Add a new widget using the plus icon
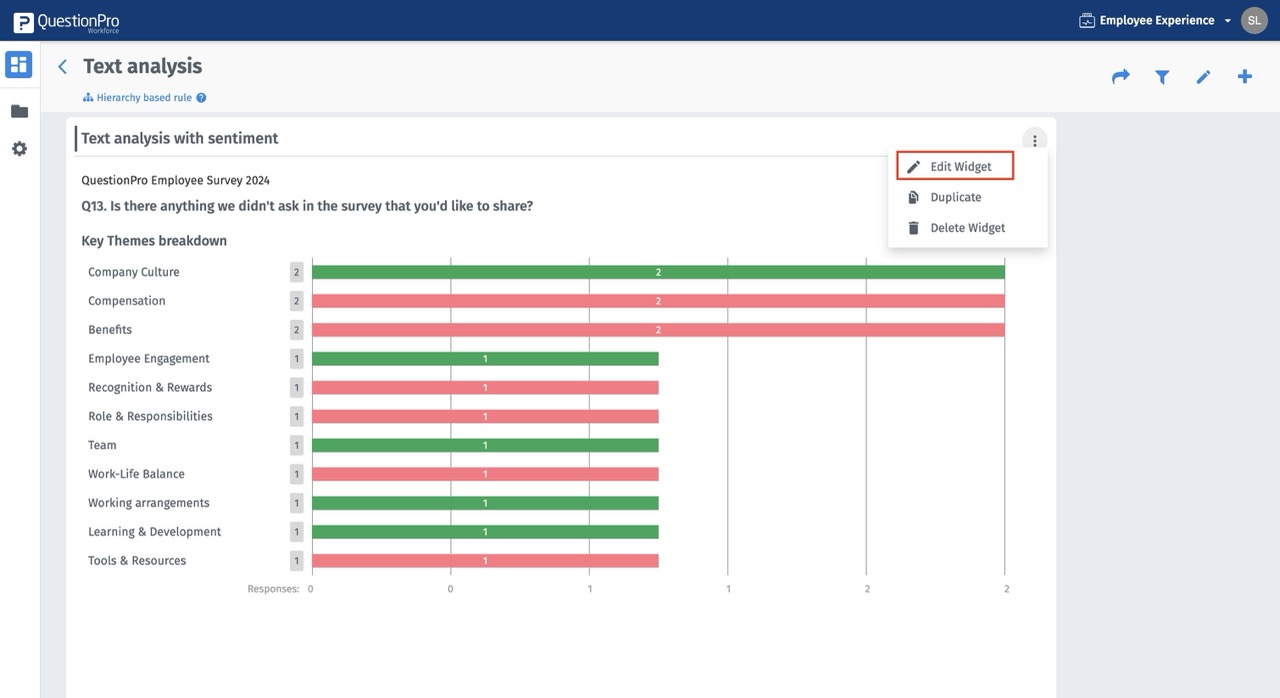Image resolution: width=1280 pixels, height=698 pixels. [x=1245, y=76]
